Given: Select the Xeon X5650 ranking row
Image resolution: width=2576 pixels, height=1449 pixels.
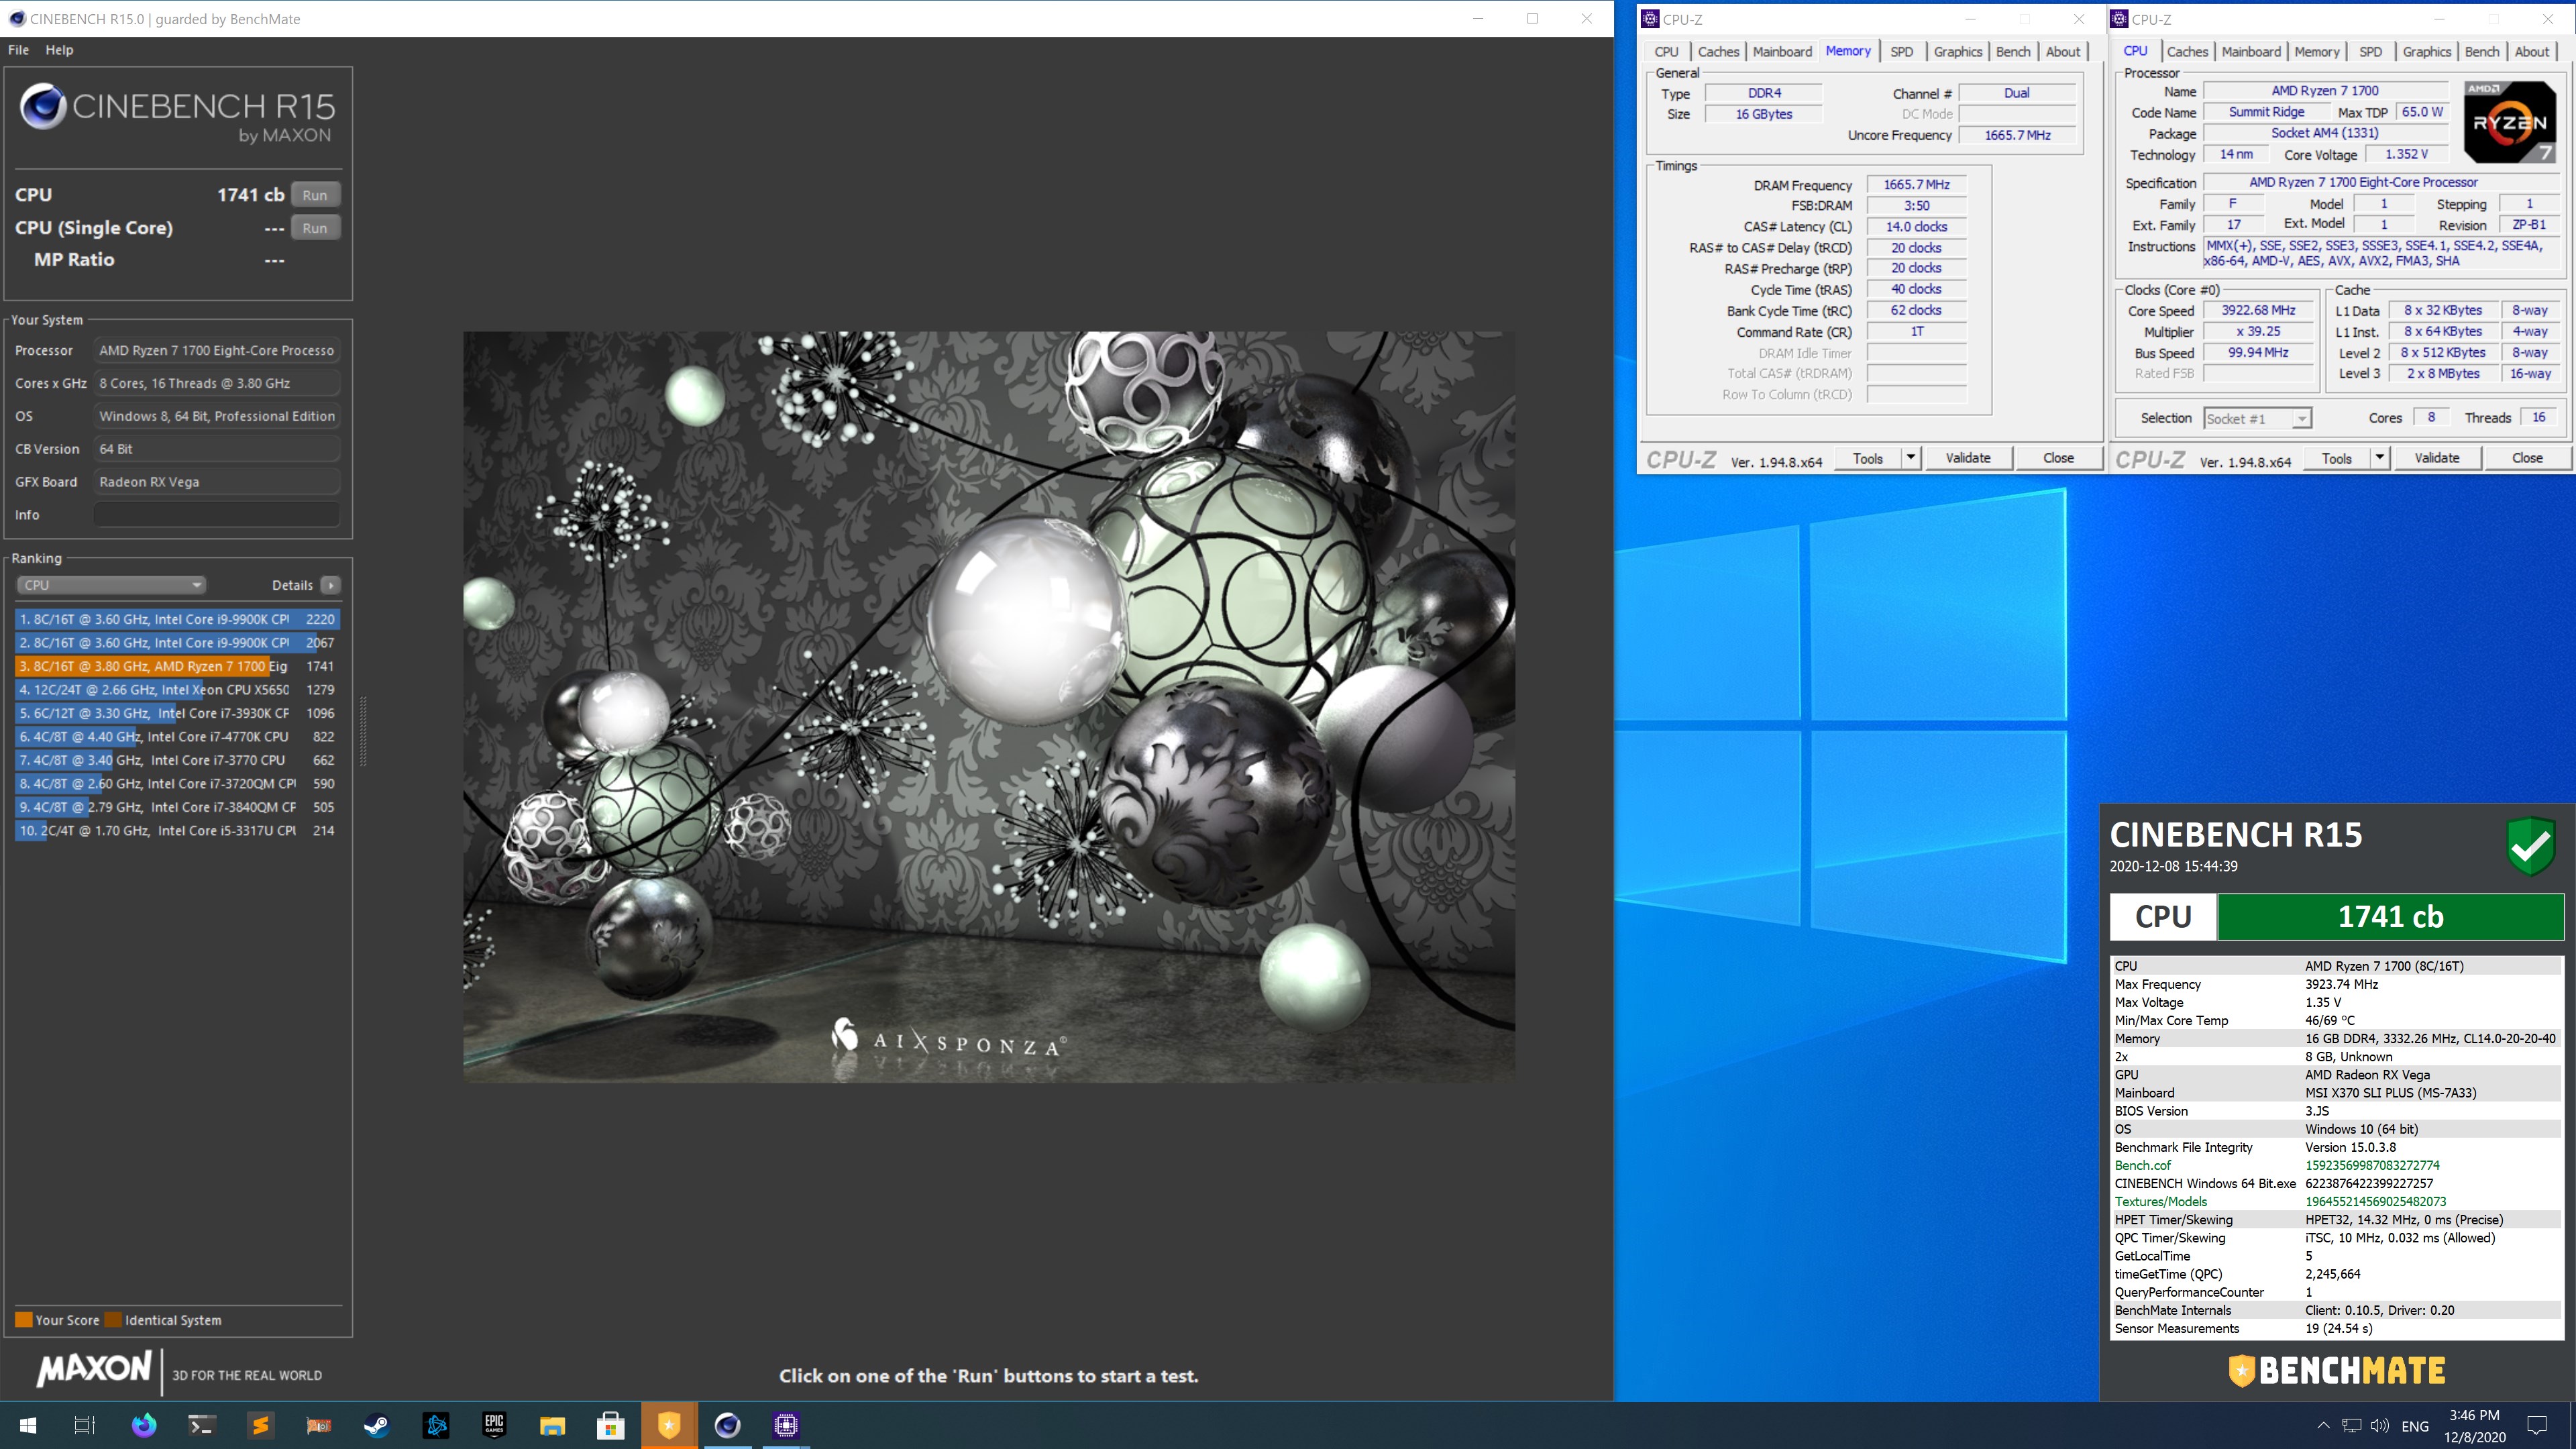Looking at the screenshot, I should 177,689.
